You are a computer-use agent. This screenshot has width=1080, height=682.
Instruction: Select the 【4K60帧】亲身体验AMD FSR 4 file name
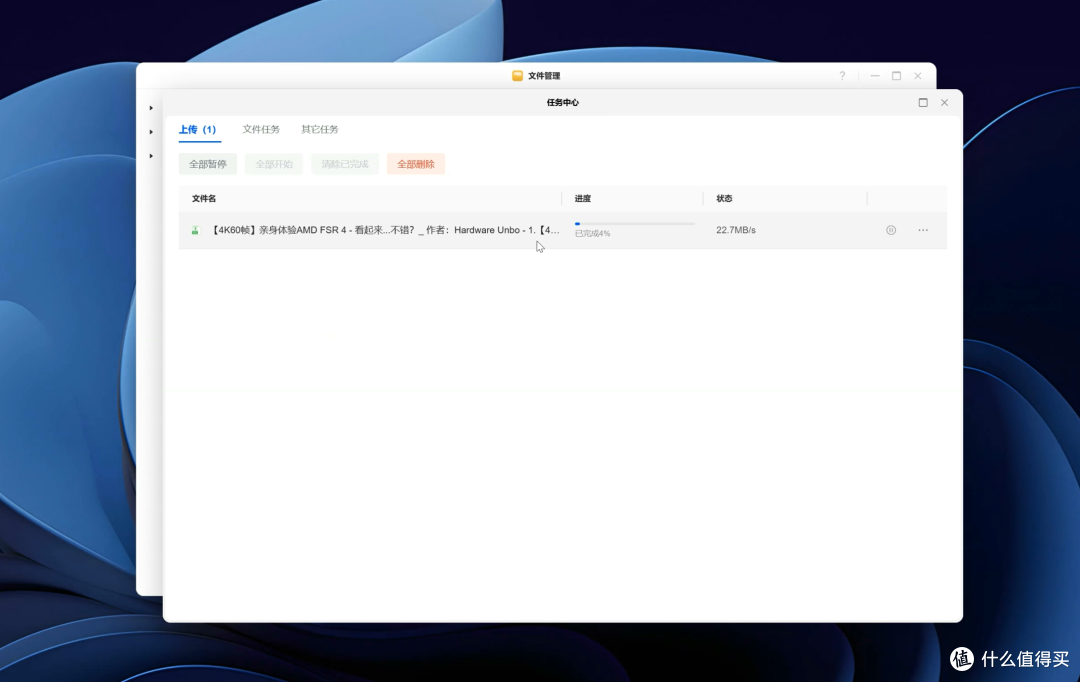coord(384,230)
